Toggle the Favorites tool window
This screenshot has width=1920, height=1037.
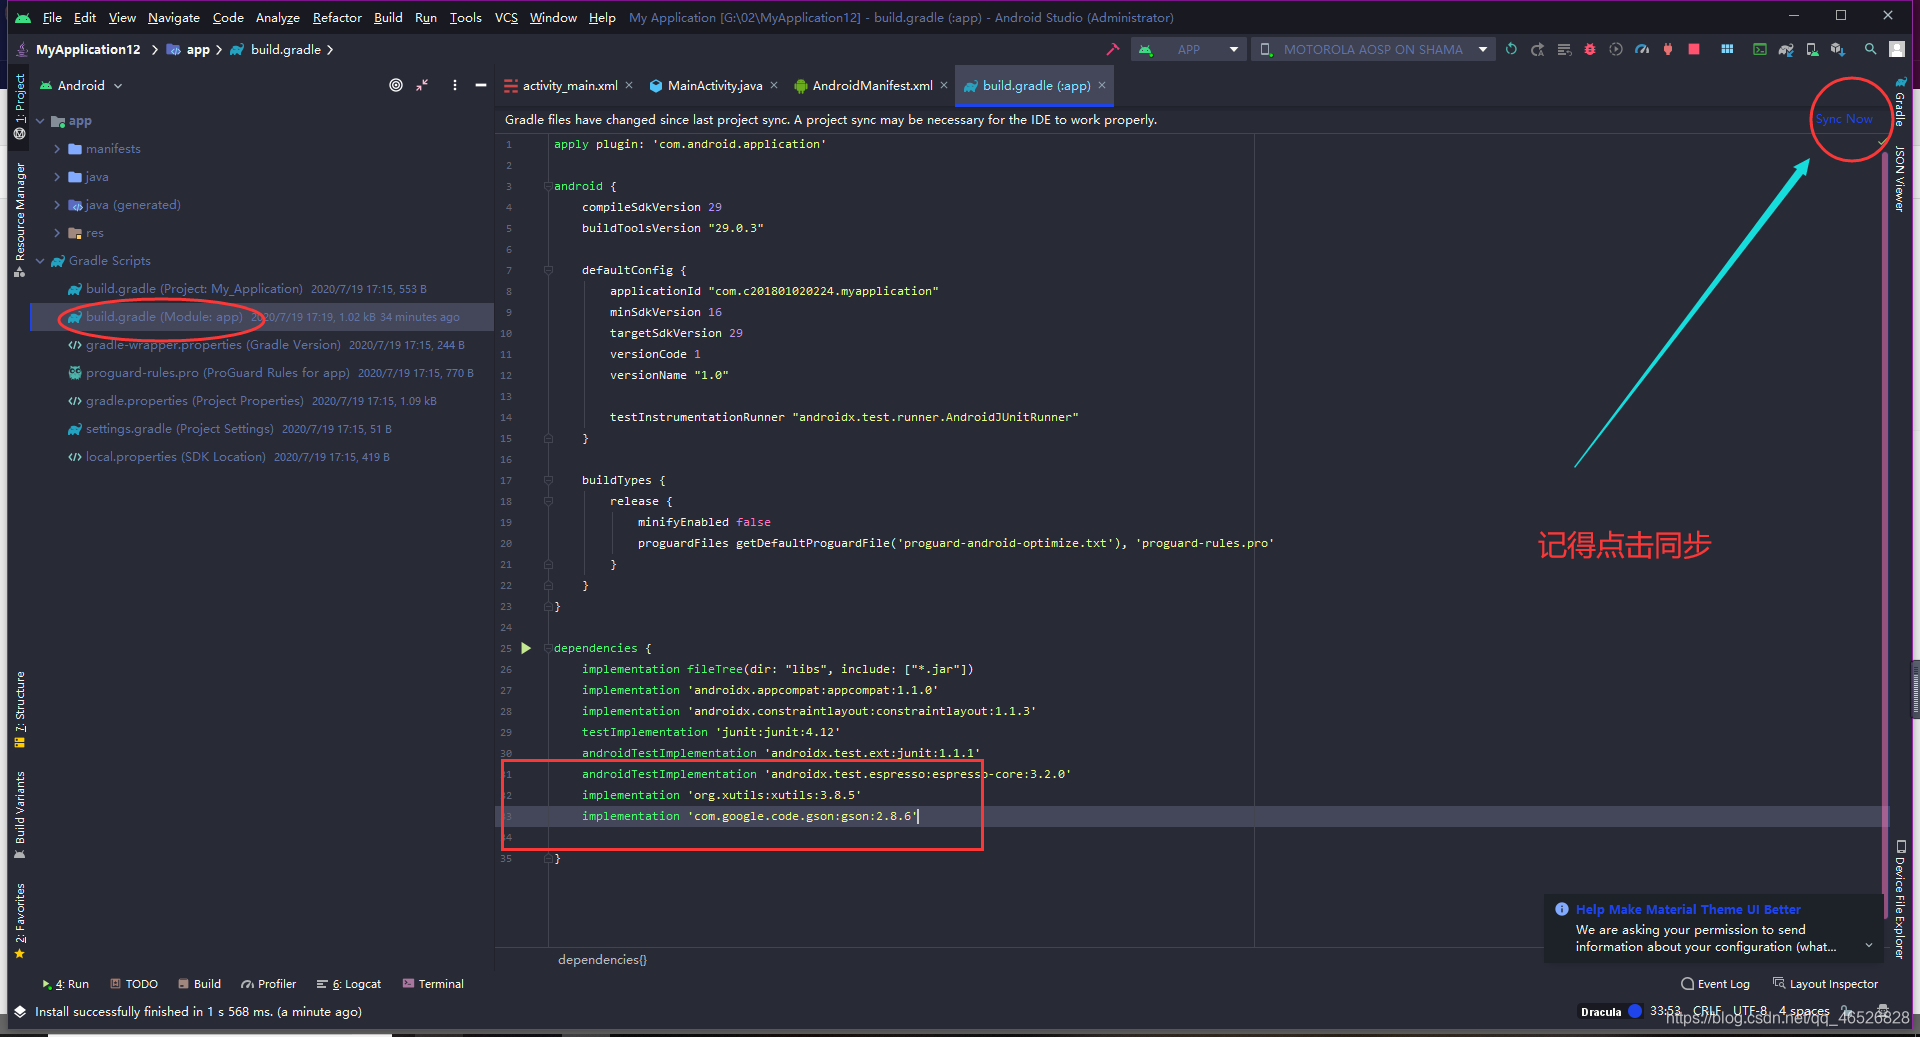point(20,921)
